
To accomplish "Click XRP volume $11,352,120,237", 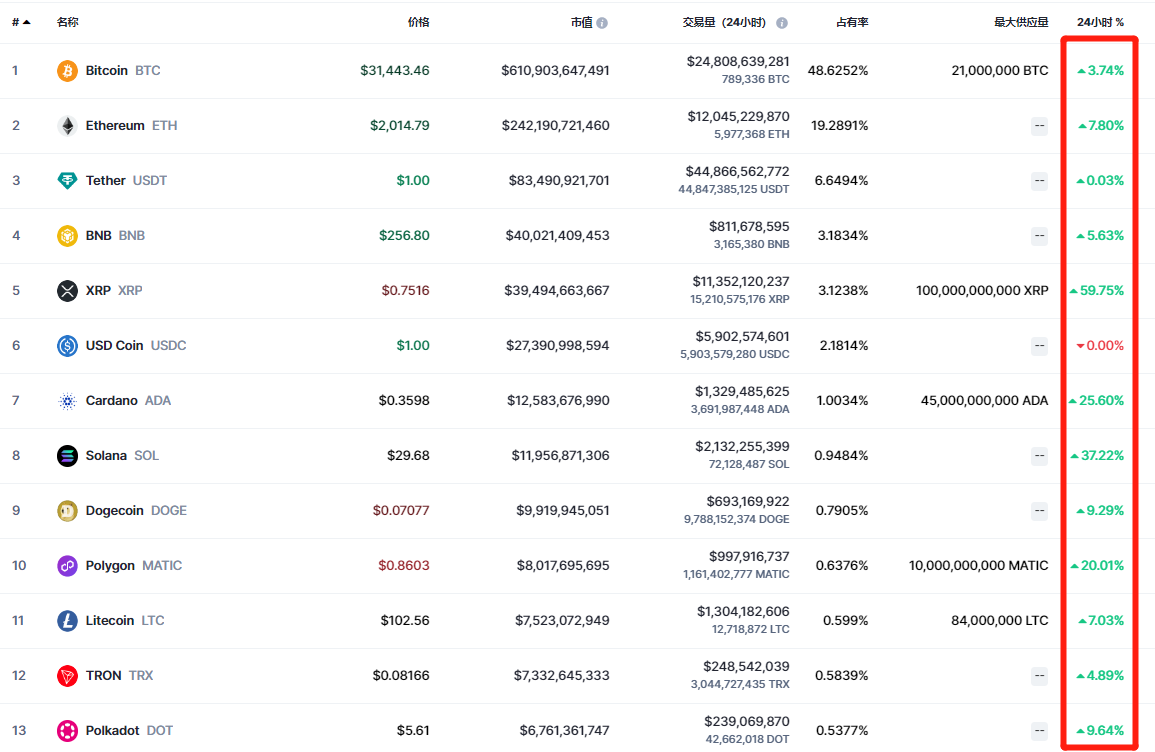I will click(x=741, y=281).
